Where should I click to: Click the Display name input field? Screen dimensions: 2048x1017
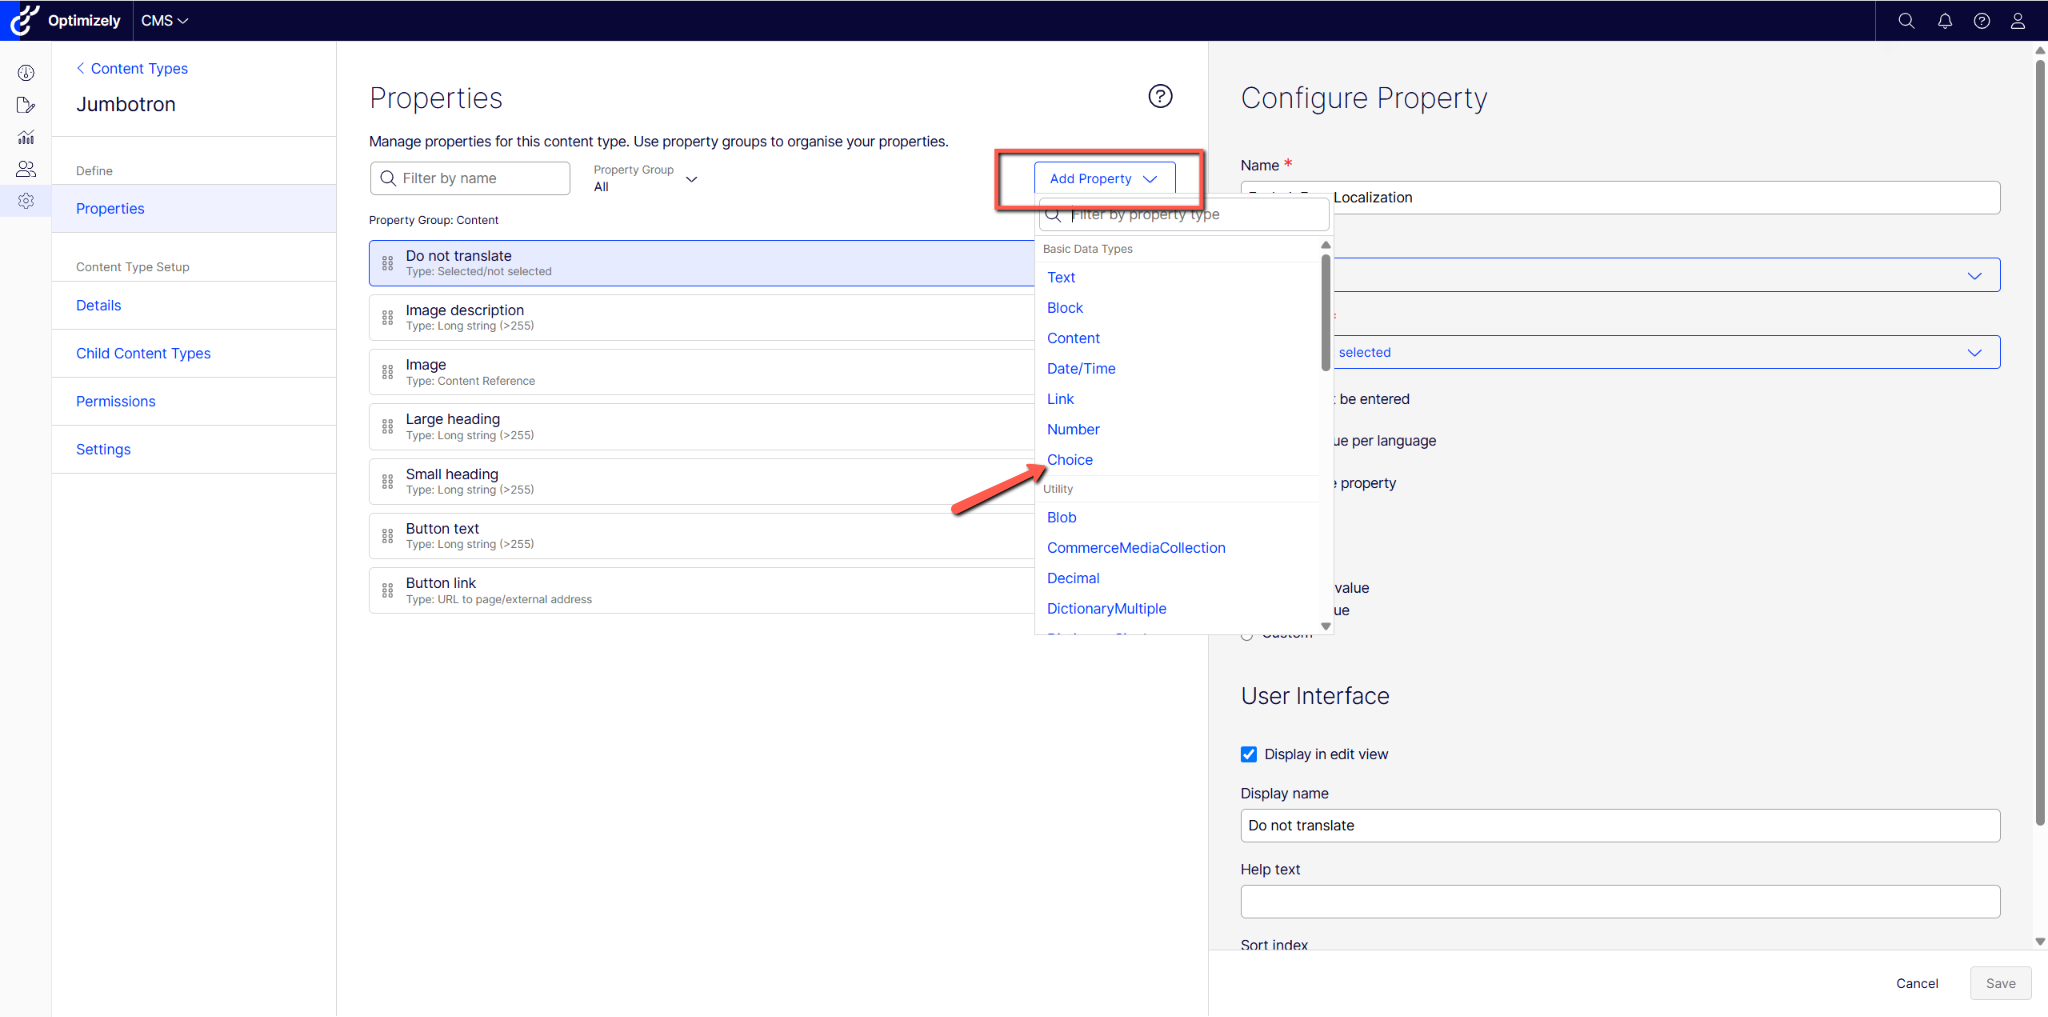tap(1620, 825)
